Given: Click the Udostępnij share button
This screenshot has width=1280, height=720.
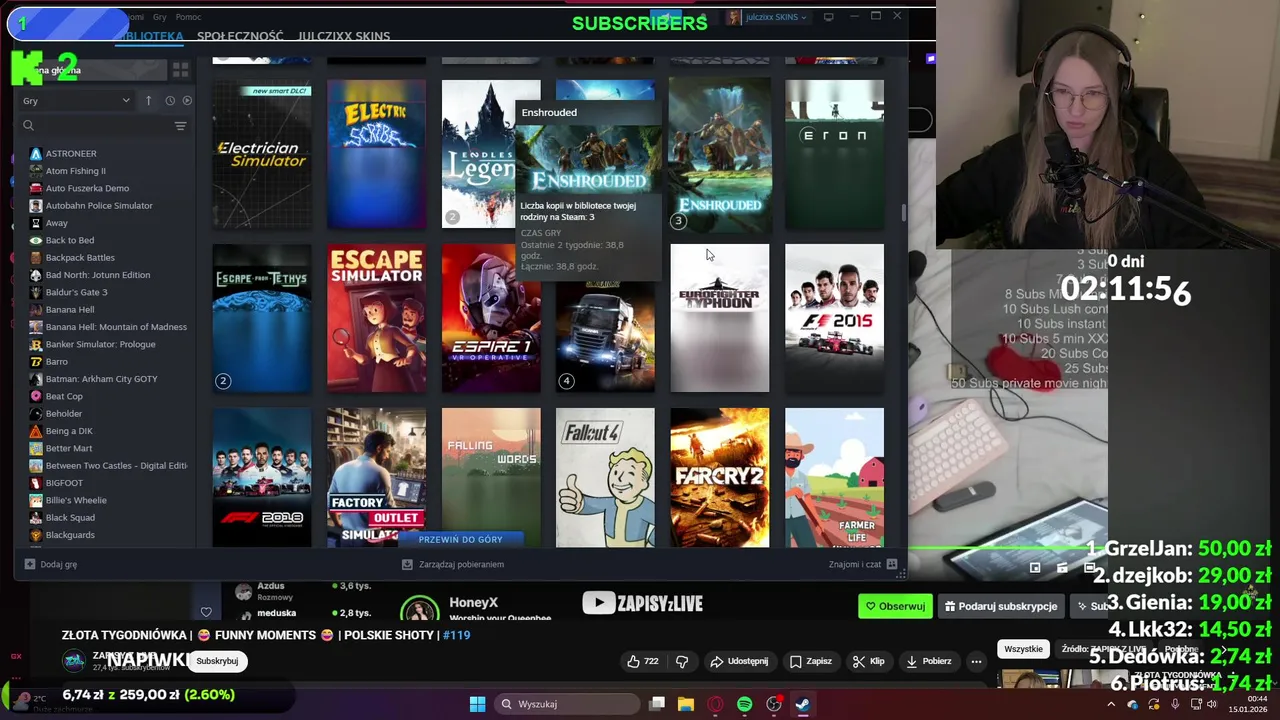Looking at the screenshot, I should pos(738,661).
